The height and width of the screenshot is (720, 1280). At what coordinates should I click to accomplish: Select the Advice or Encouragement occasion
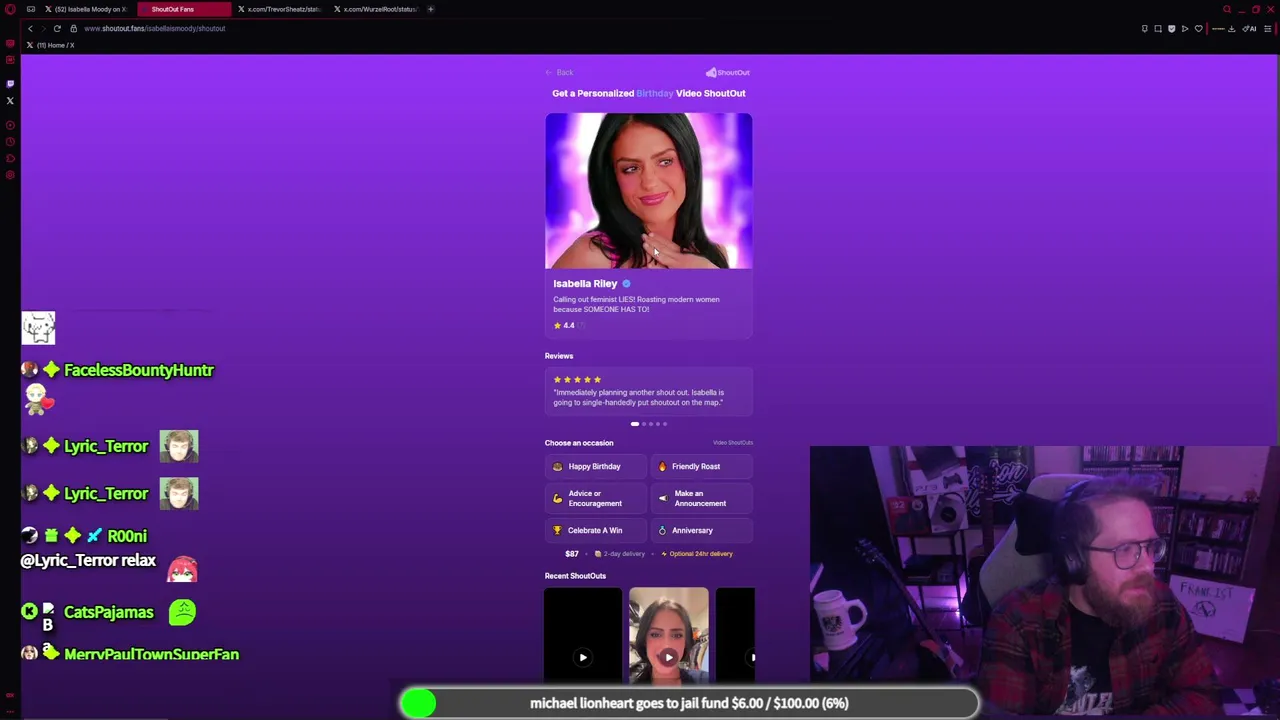point(596,498)
